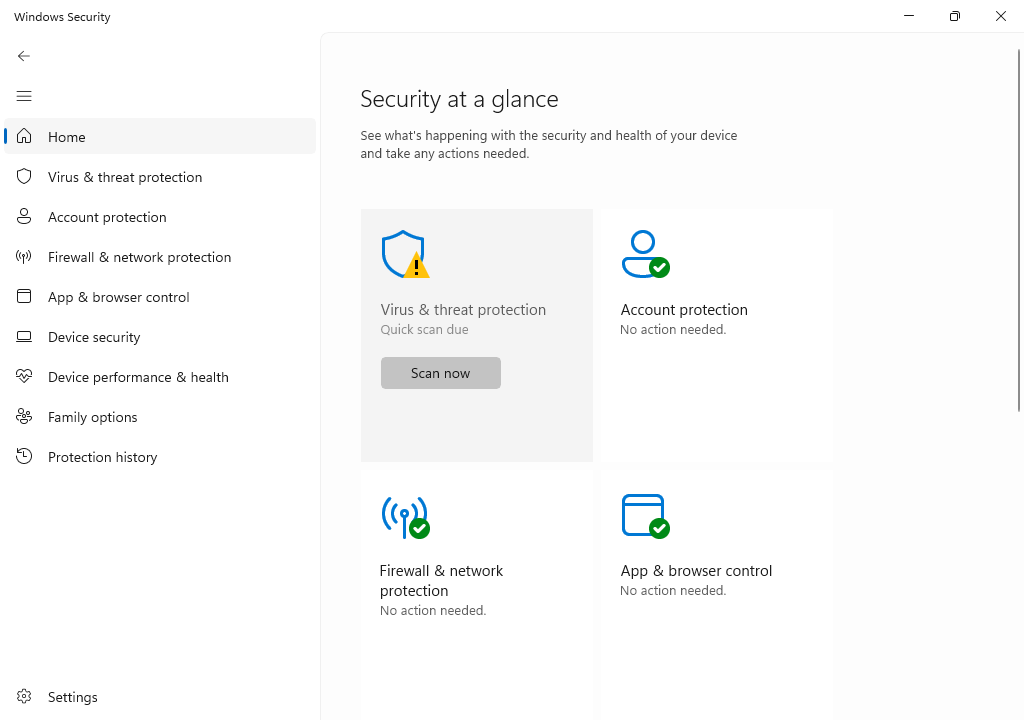Click the Firewall & network protection antenna icon in sidebar
Viewport: 1024px width, 720px height.
pyautogui.click(x=24, y=257)
